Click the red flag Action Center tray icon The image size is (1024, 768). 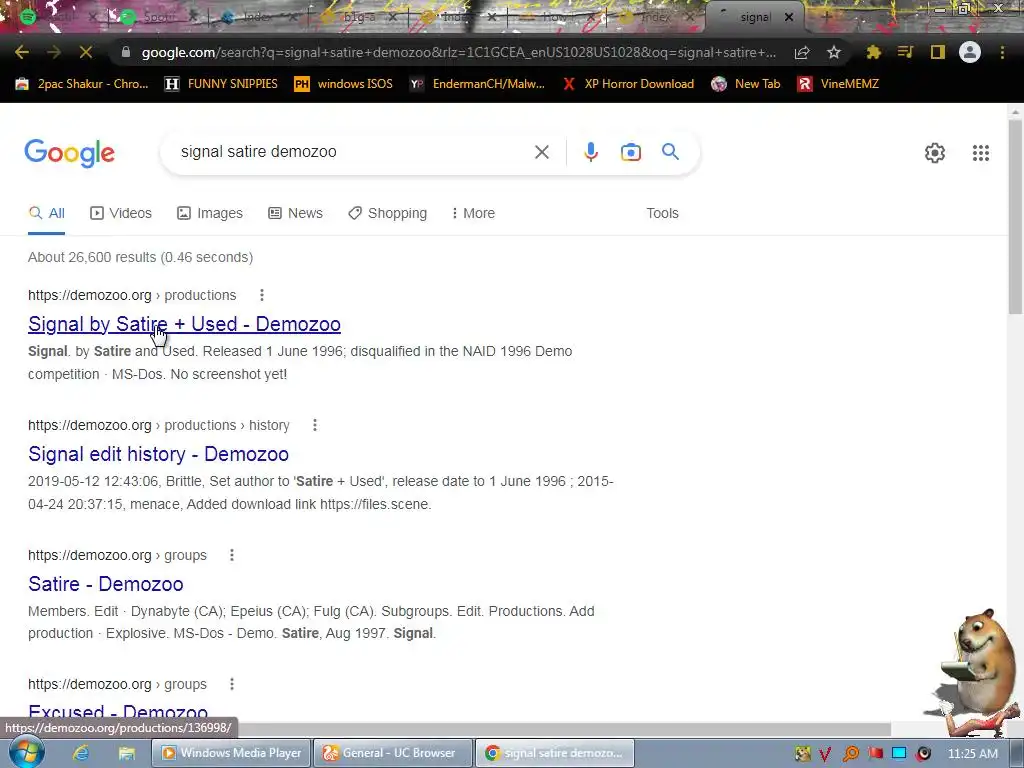click(875, 754)
